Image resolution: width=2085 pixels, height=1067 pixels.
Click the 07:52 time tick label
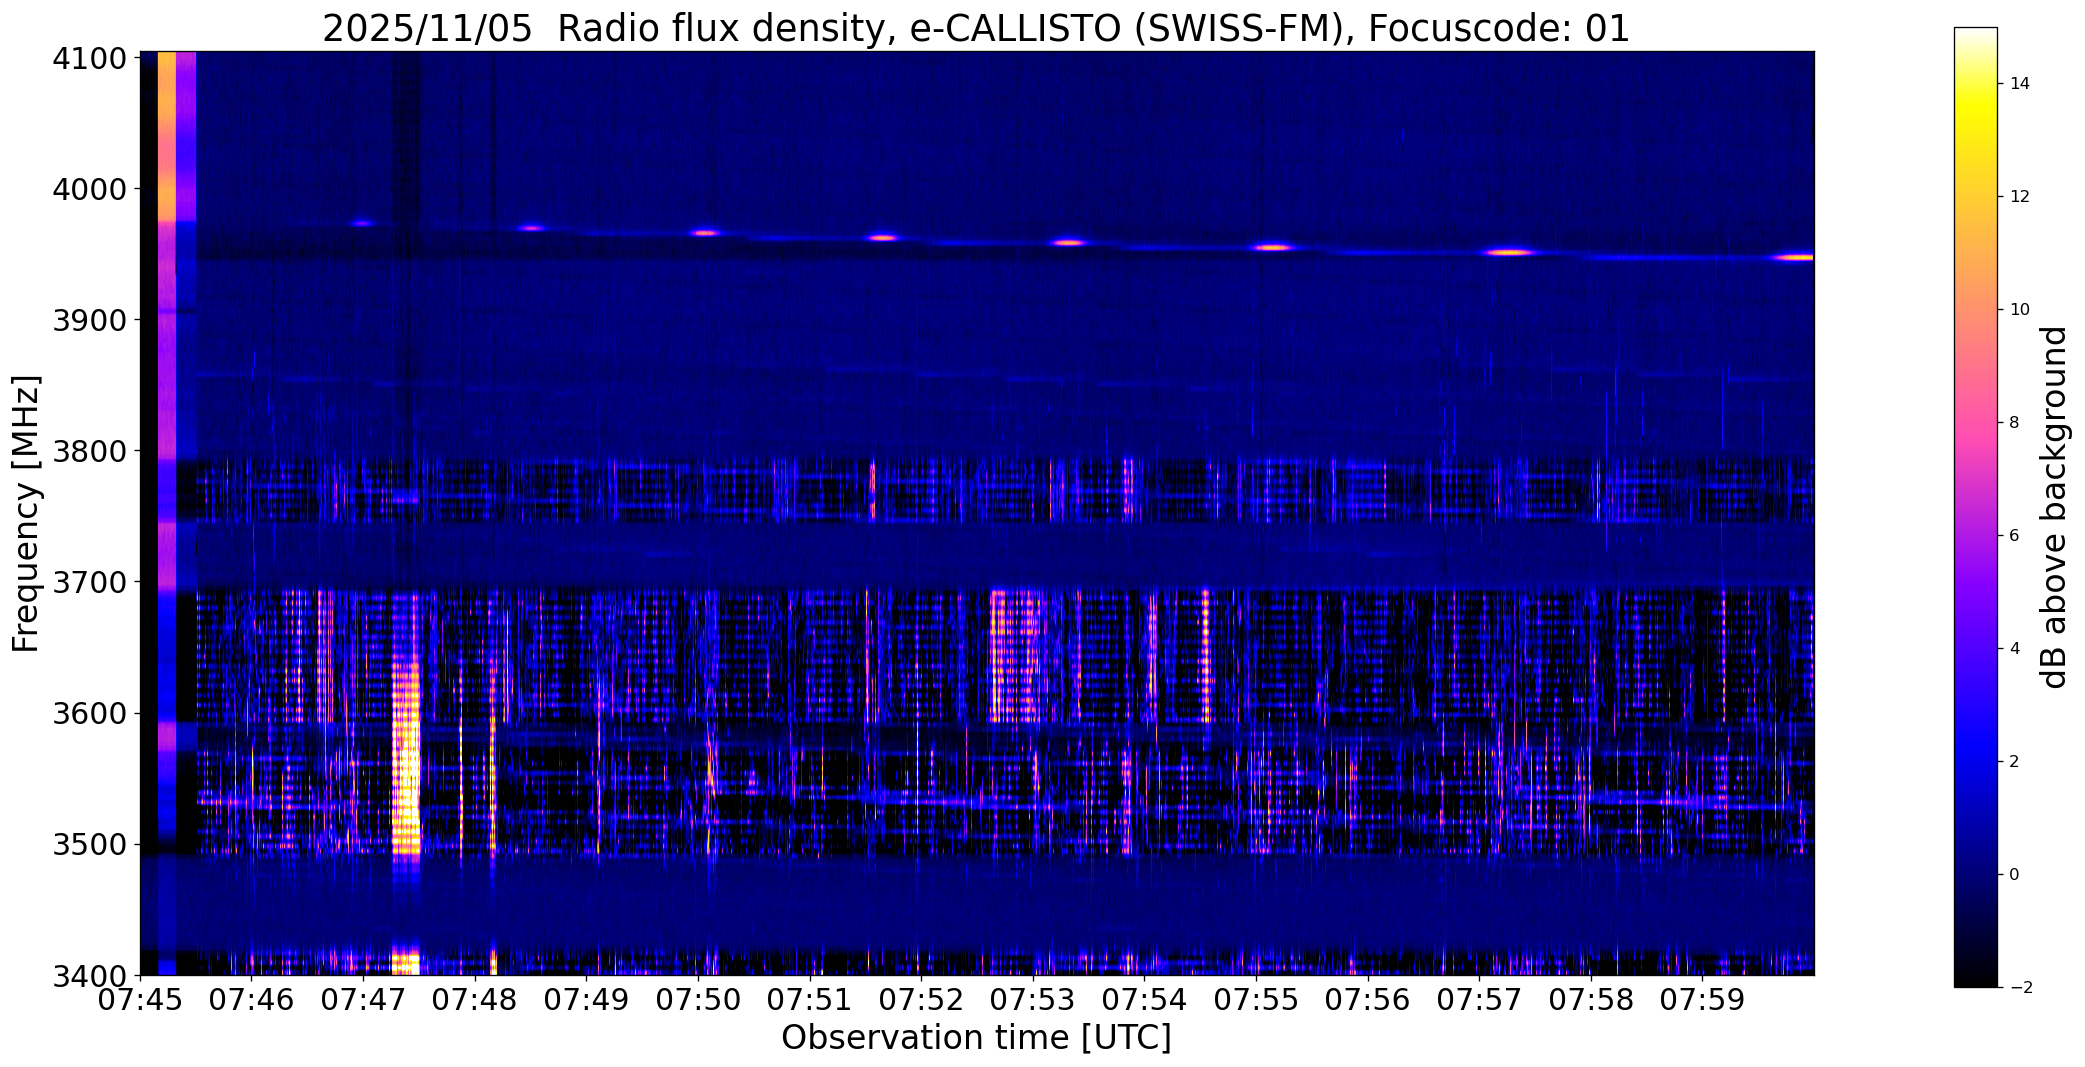point(921,1000)
